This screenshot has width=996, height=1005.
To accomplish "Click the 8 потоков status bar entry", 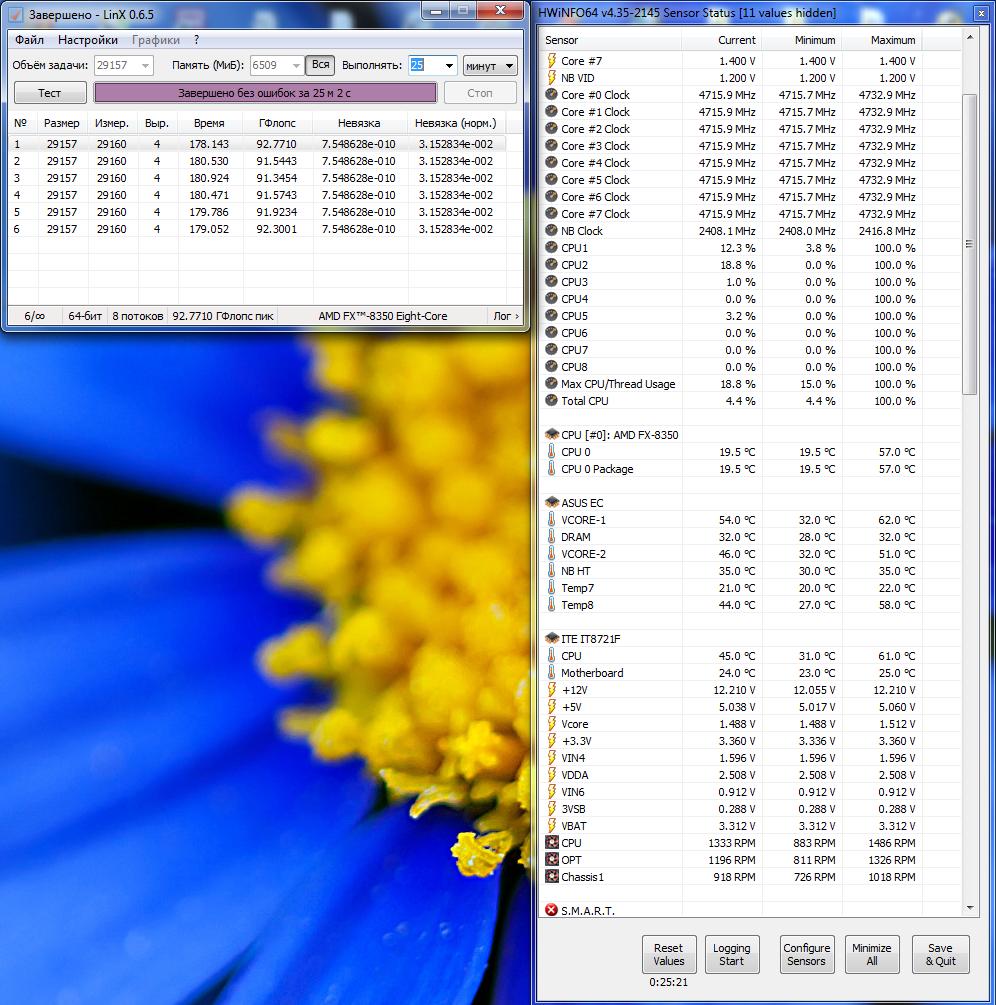I will tap(137, 316).
